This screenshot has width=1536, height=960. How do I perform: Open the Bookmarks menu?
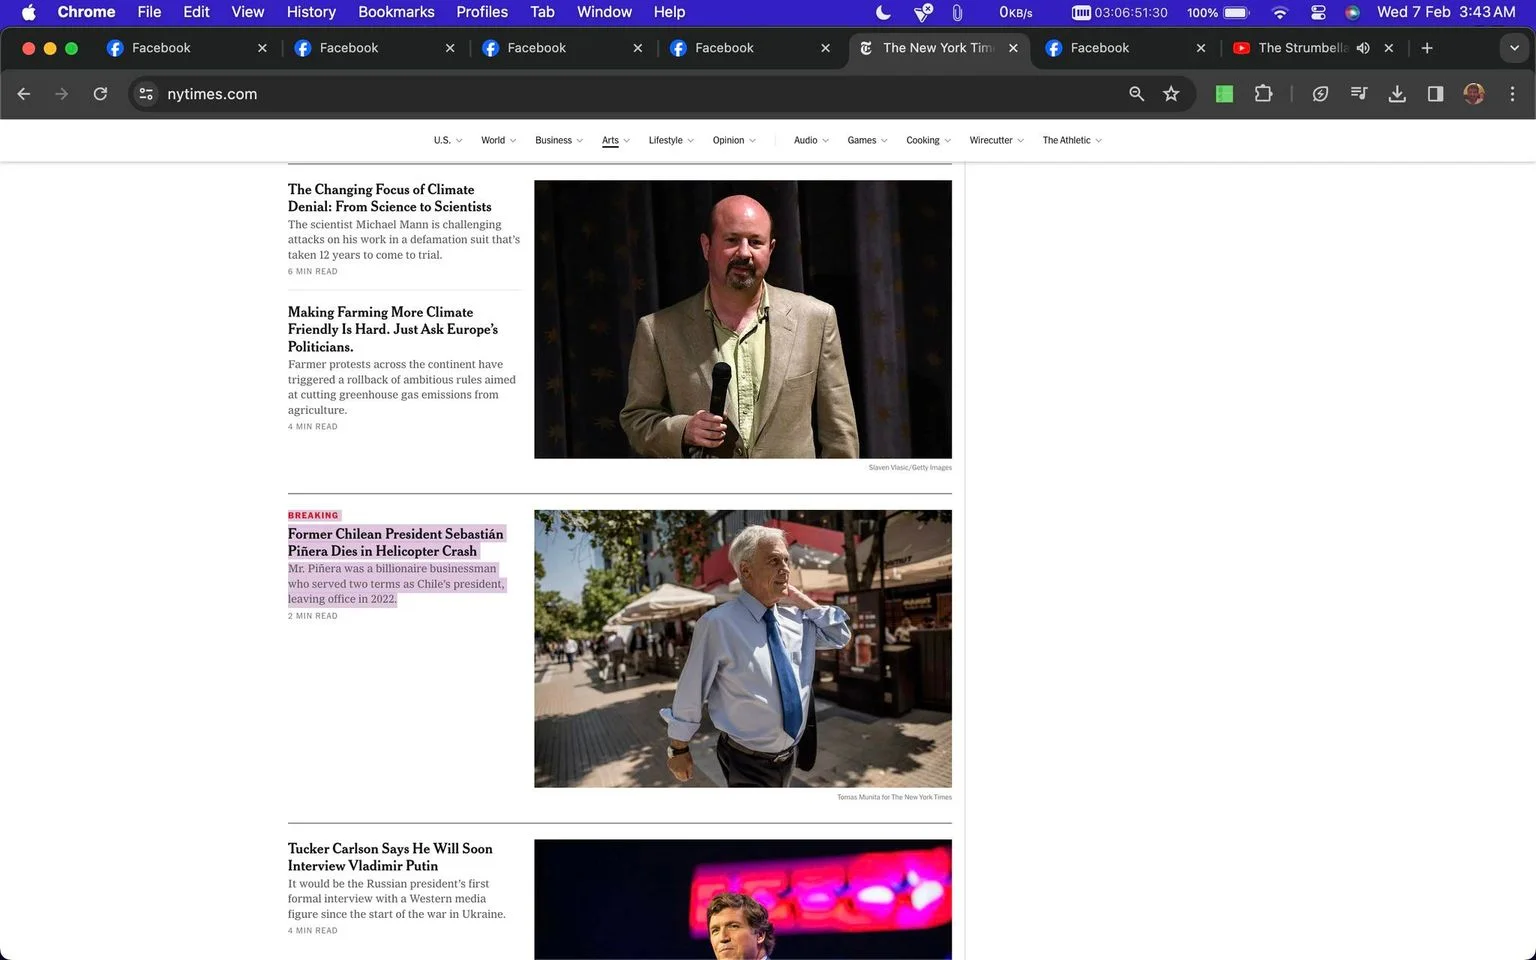coord(396,12)
